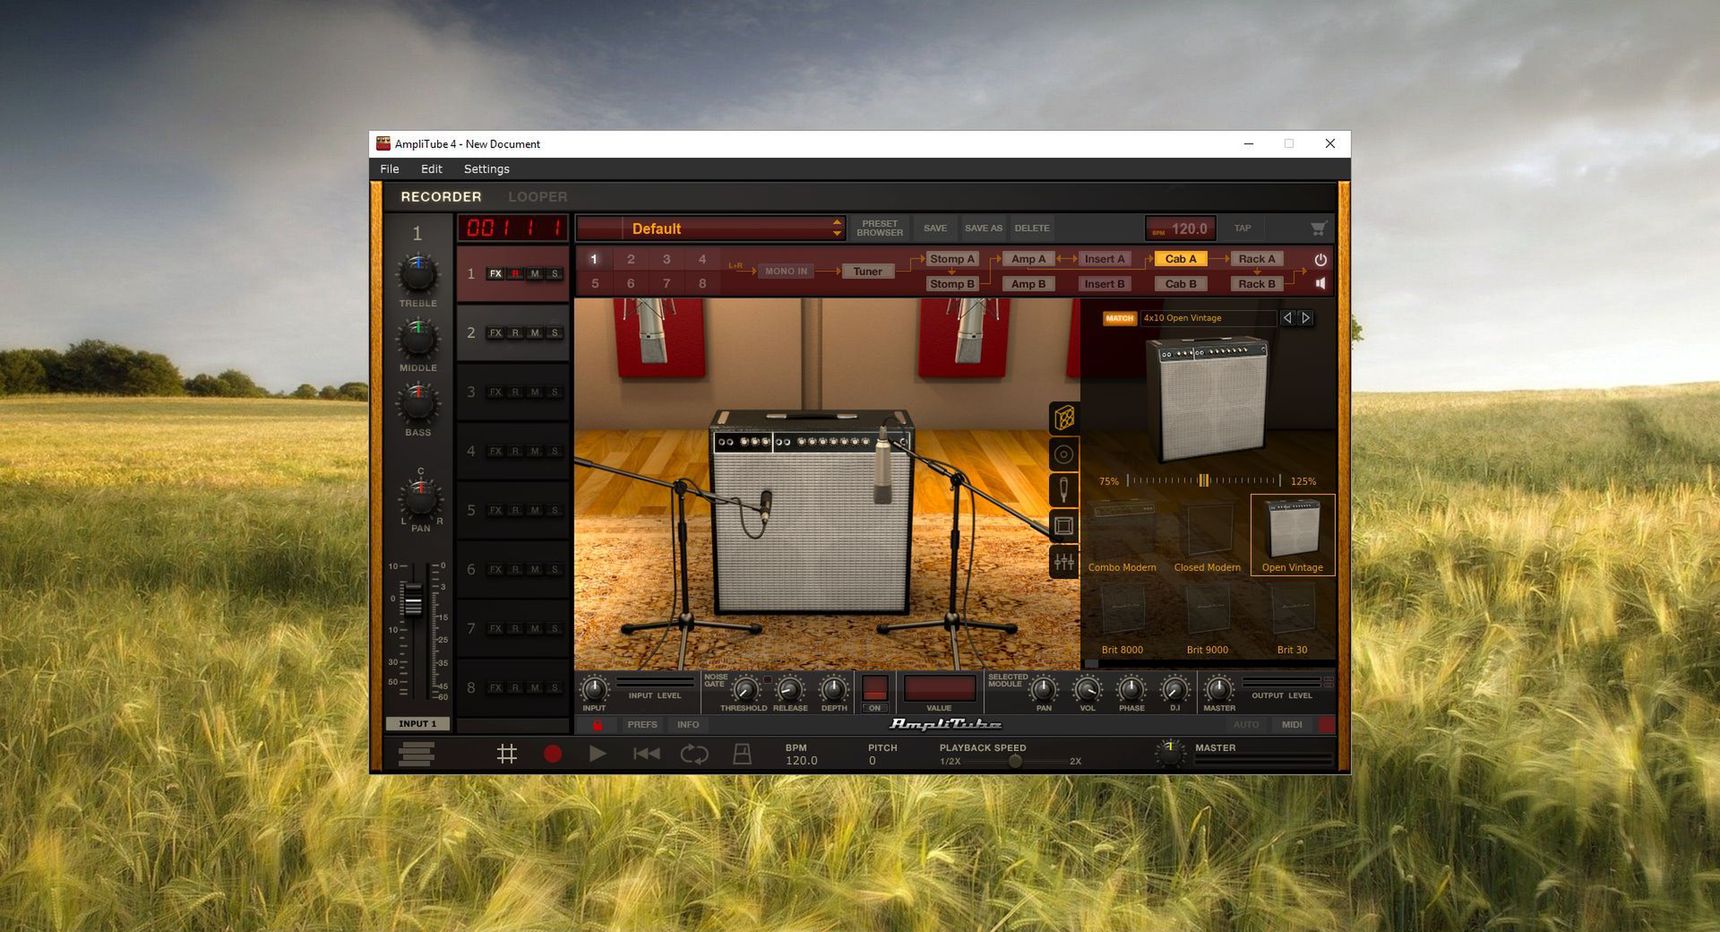
Task: Click the SAVE preset button
Action: tap(935, 228)
